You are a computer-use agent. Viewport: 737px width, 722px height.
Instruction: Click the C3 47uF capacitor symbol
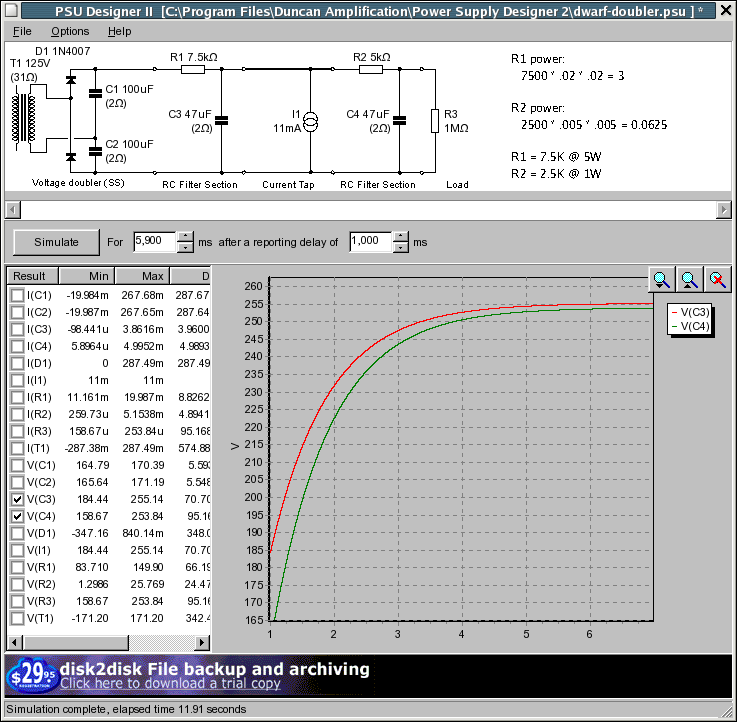222,121
